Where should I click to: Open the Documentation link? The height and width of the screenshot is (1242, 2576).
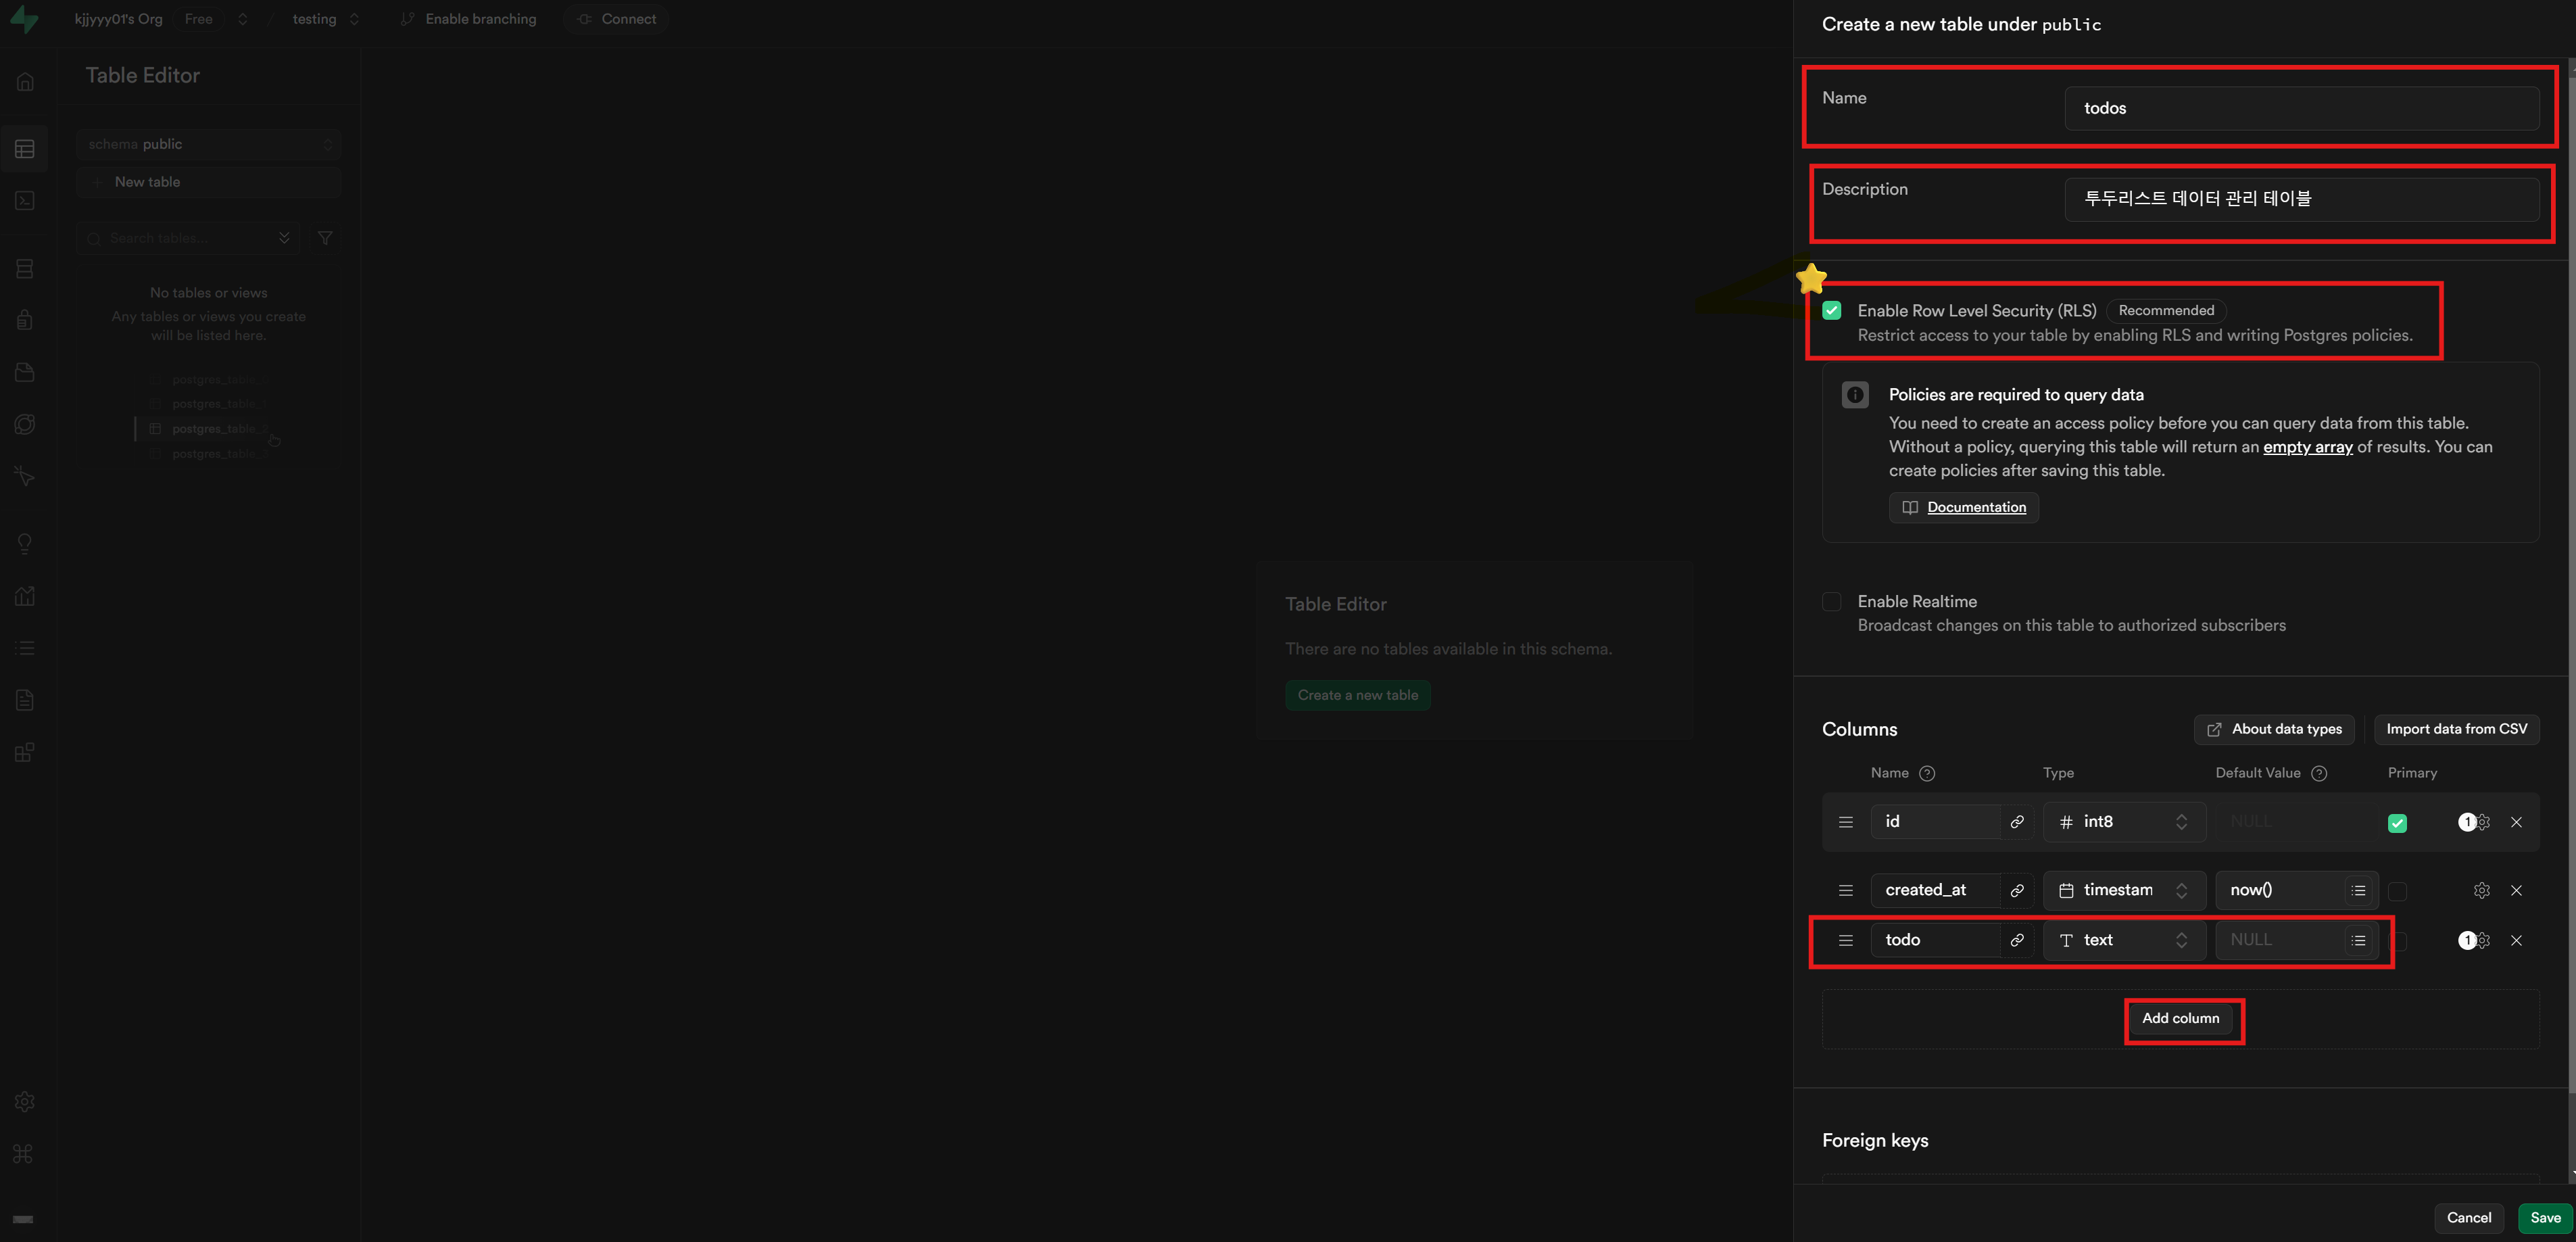click(x=1975, y=507)
